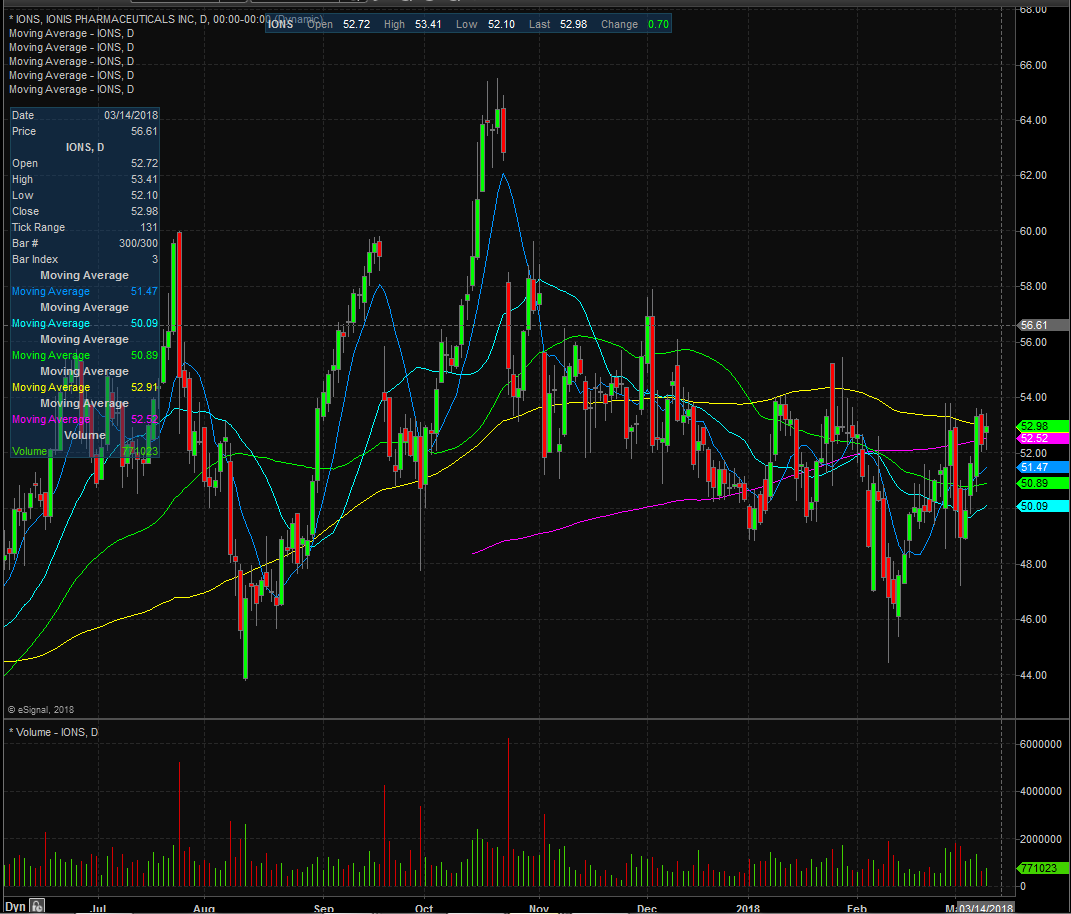Viewport: 1071px width, 914px height.
Task: Select the Tick Range 131 row
Action: click(x=85, y=227)
